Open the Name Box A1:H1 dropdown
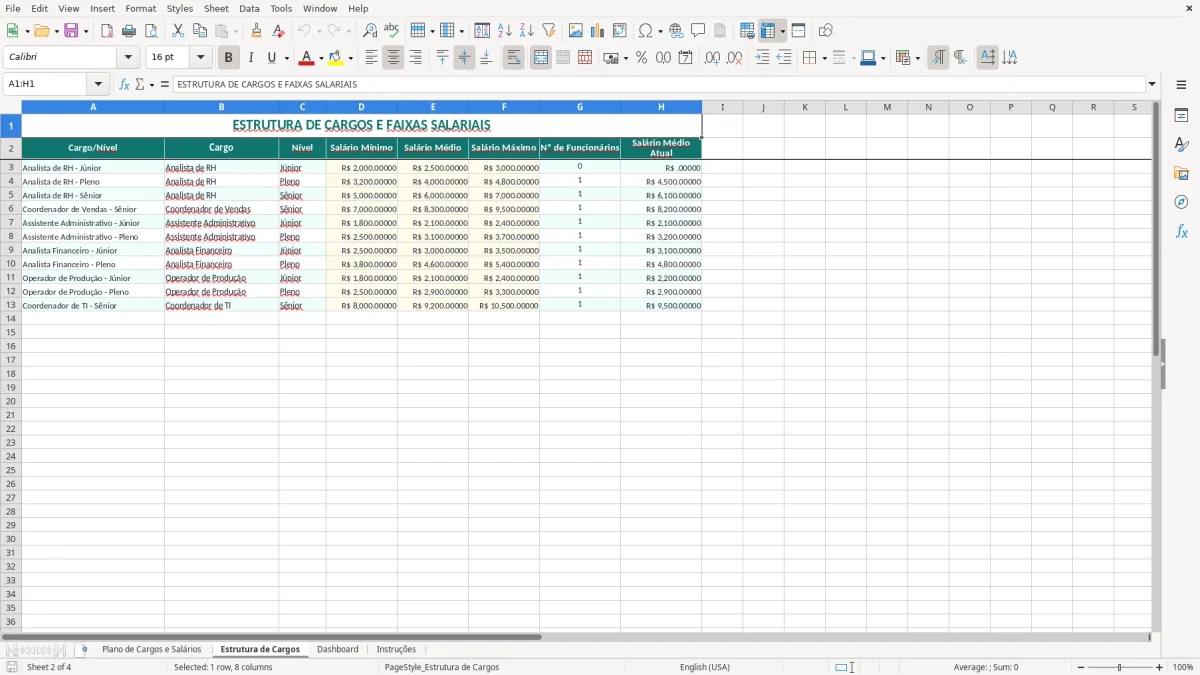This screenshot has height=675, width=1200. (99, 85)
